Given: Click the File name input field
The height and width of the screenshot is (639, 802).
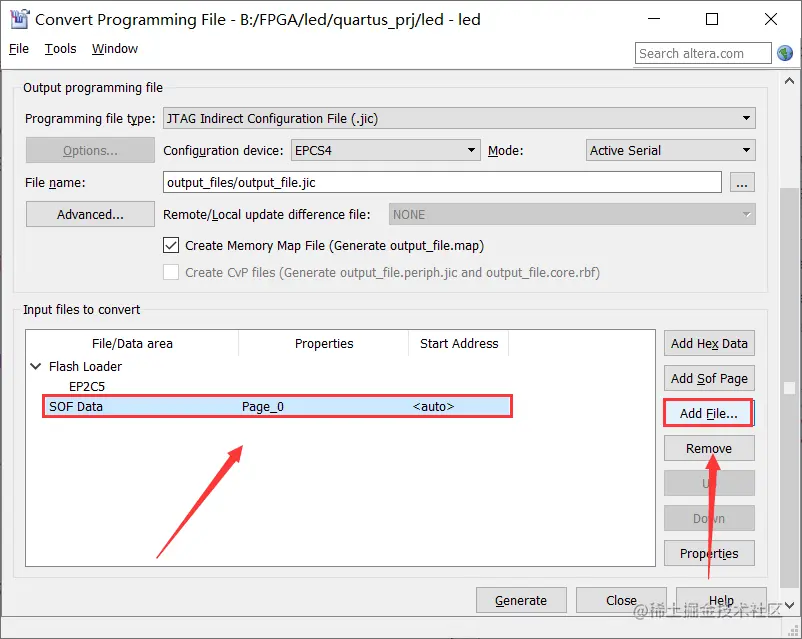Looking at the screenshot, I should pos(442,183).
